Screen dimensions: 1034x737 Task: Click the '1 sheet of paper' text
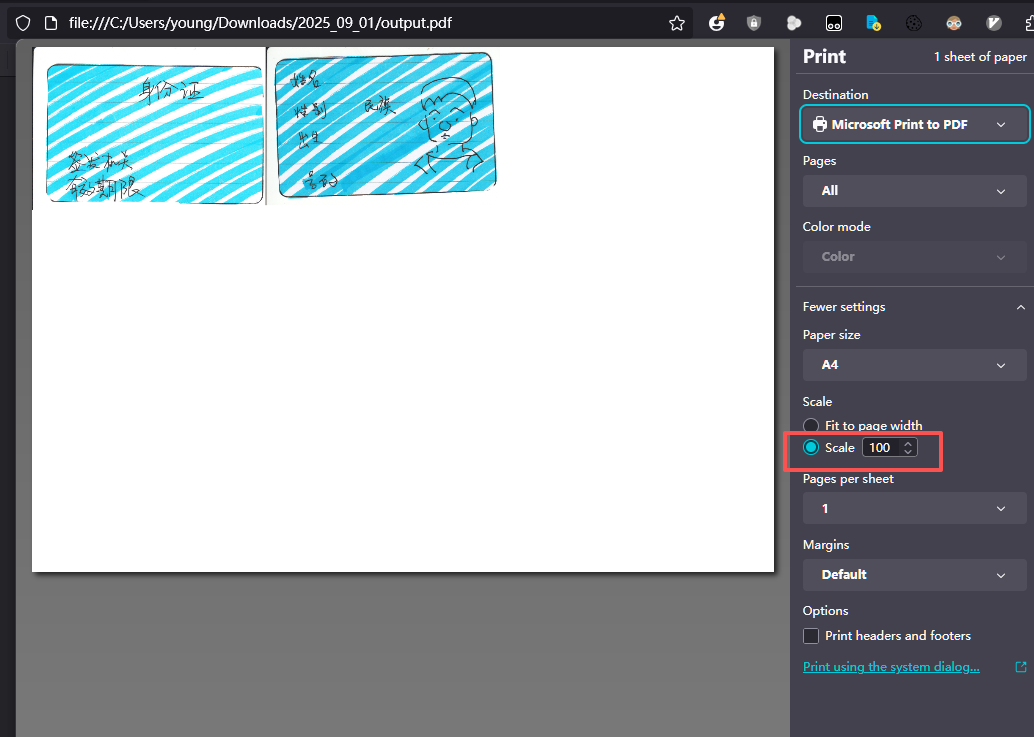980,57
